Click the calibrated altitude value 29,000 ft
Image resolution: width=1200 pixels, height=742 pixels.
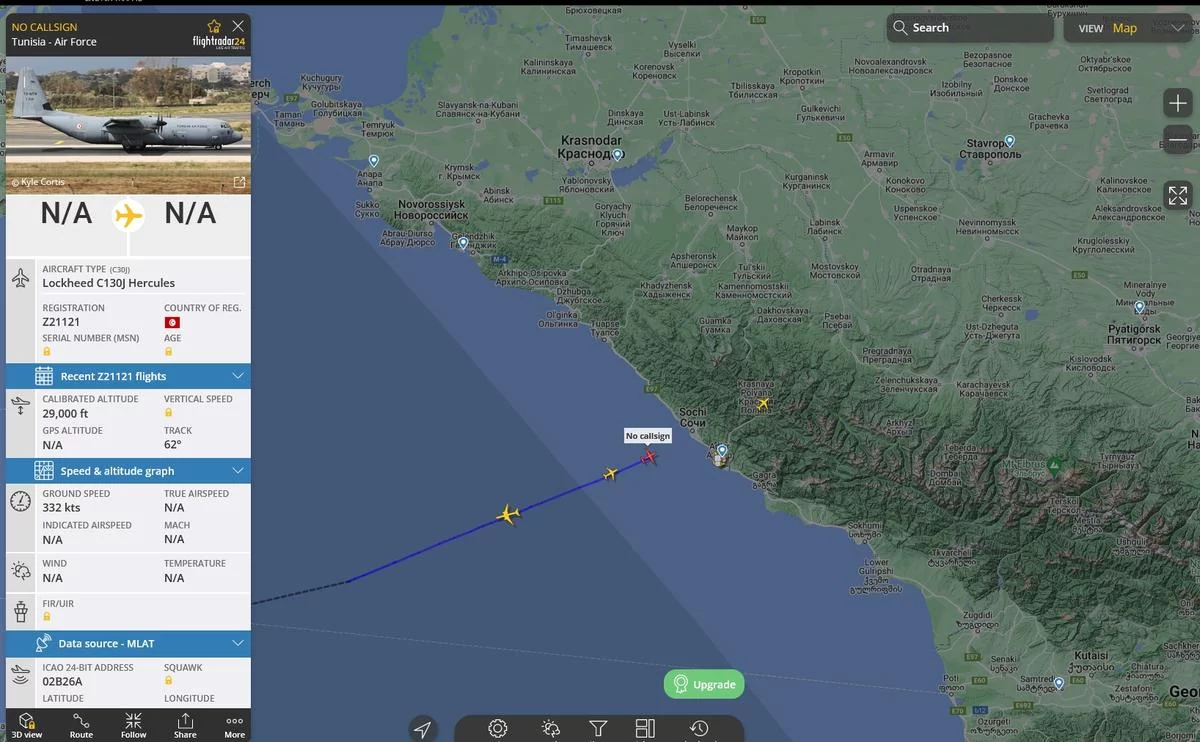pos(65,413)
